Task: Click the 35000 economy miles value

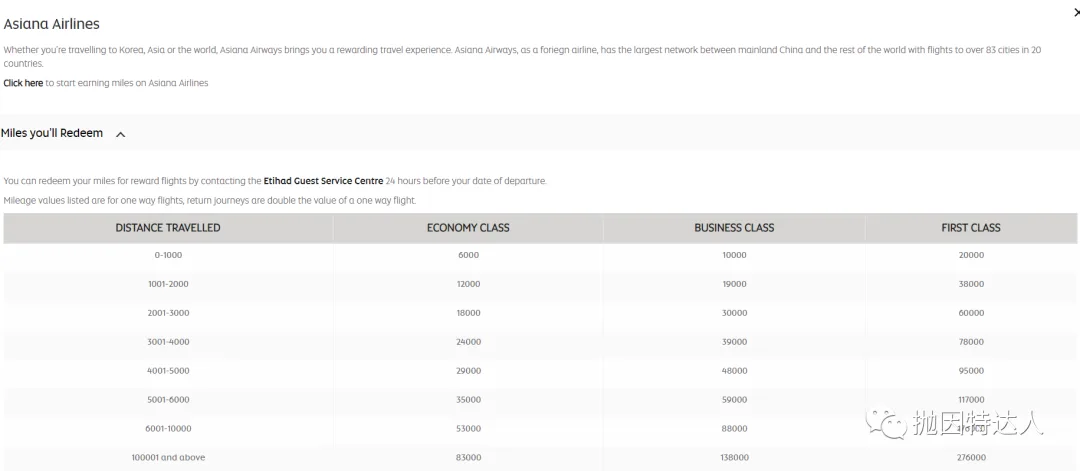Action: click(x=468, y=399)
